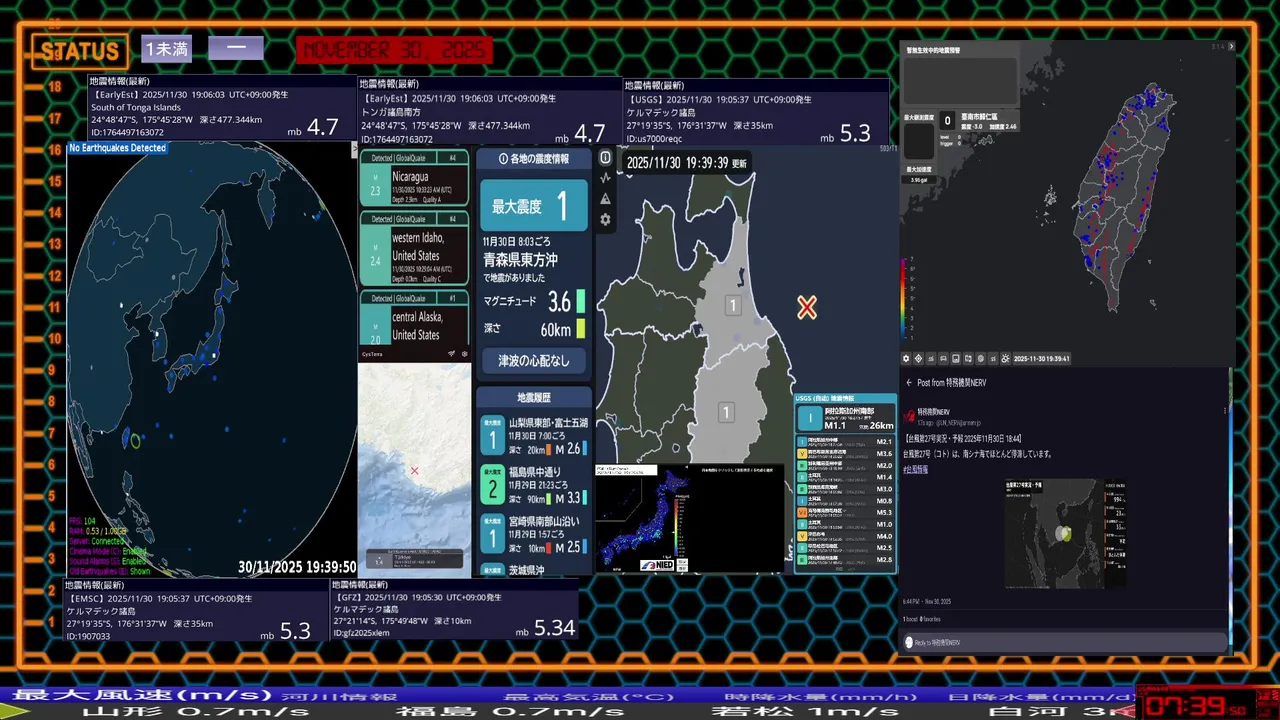Open the NIED Japan radar thumbnail
Screen dimensions: 1280x720
pos(690,518)
